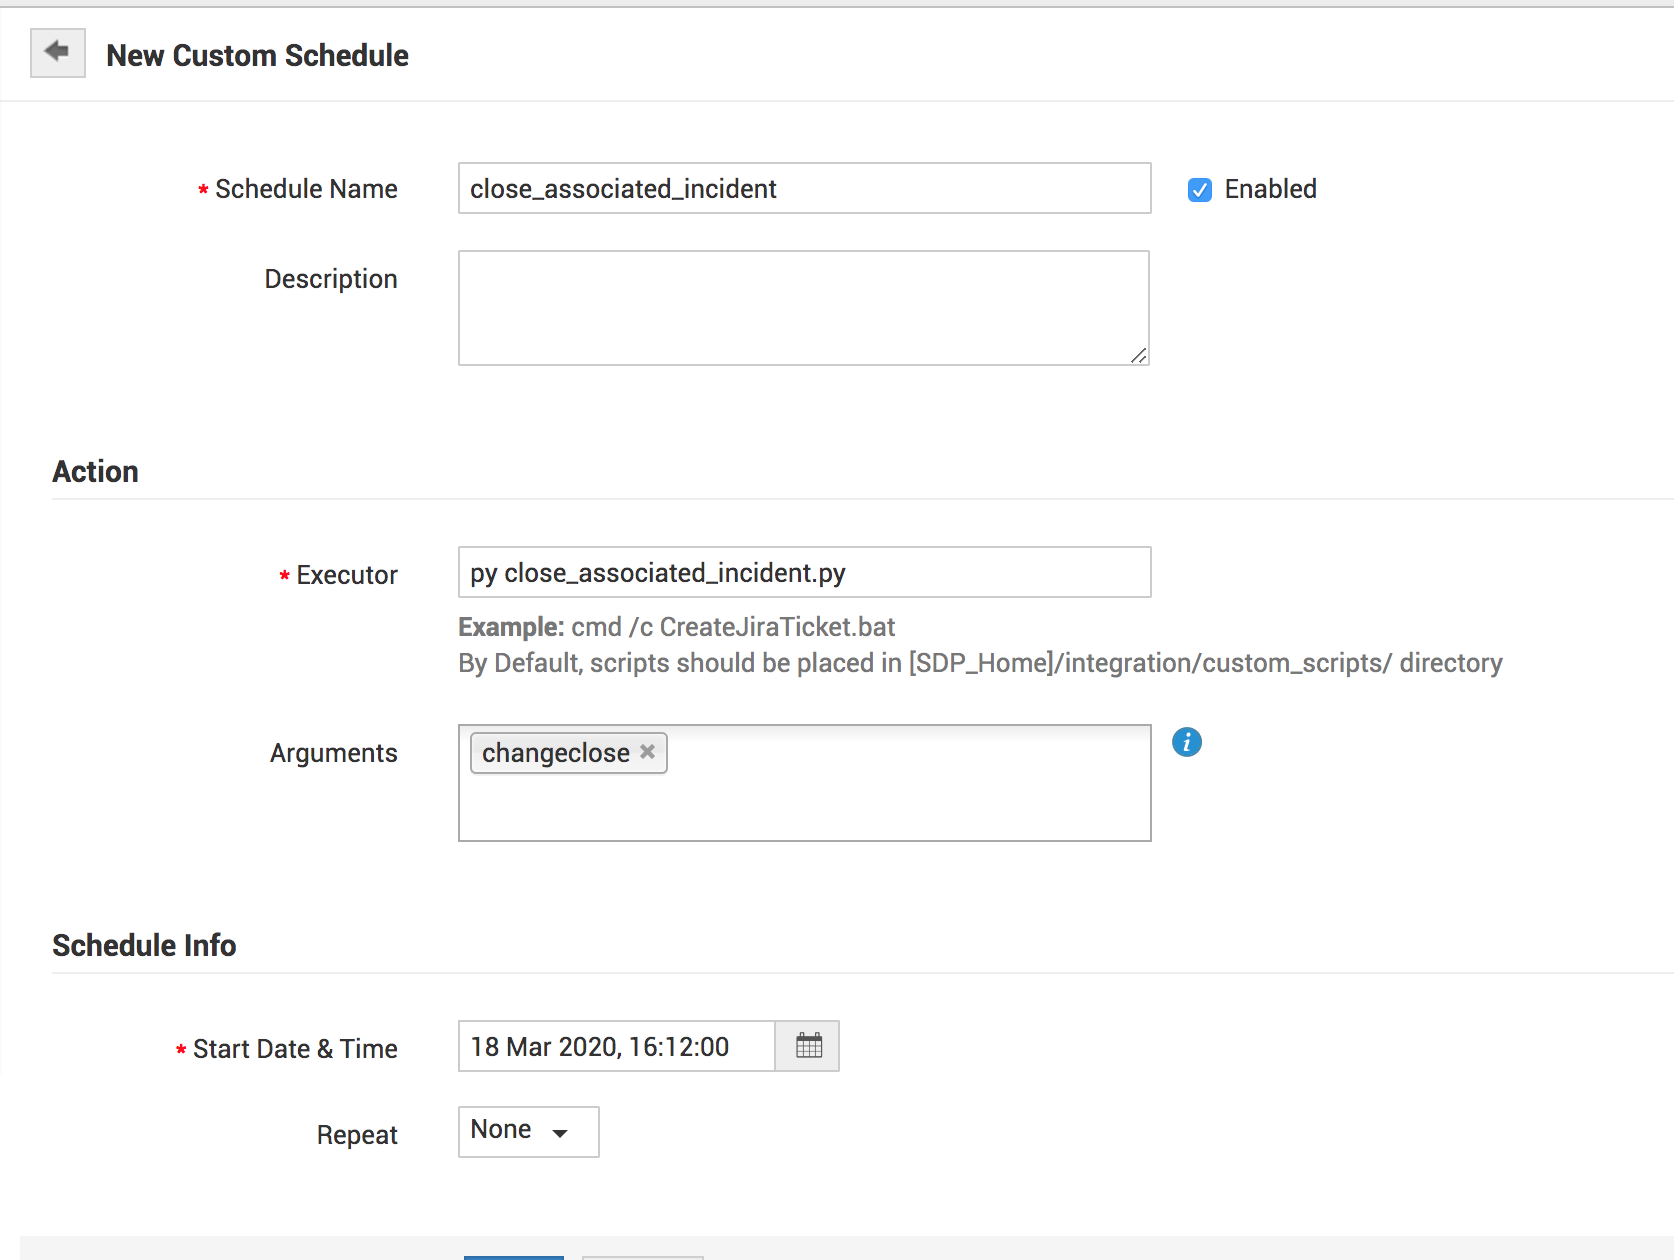Select the changeclose tag text

click(556, 753)
